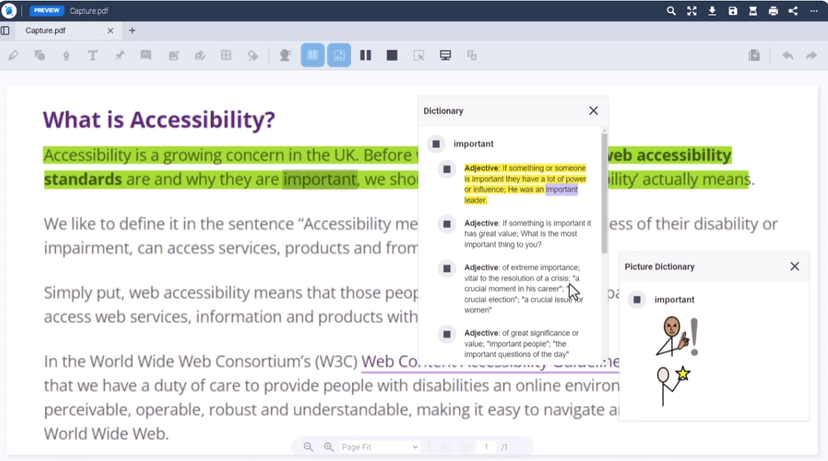Click the exclamation picture symbol for important
Screen dimensions: 828x461
678,336
